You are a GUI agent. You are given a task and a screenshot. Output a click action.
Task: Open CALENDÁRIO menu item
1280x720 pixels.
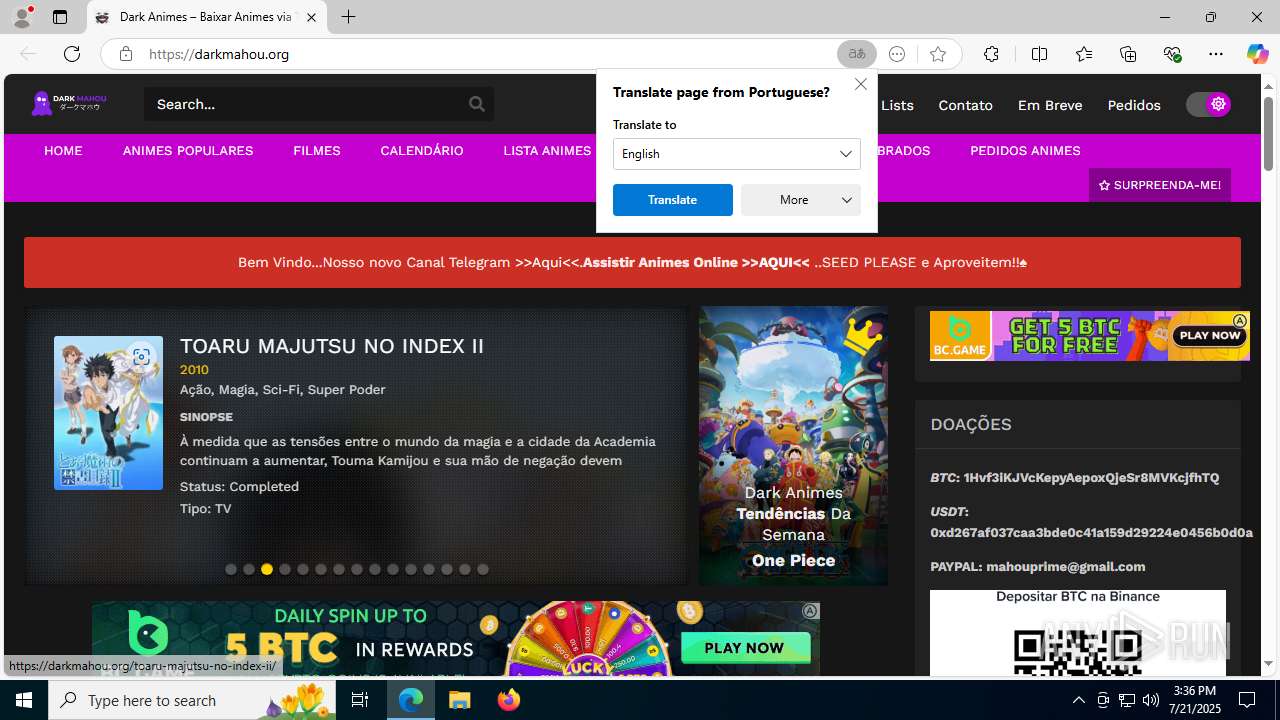[x=422, y=151]
